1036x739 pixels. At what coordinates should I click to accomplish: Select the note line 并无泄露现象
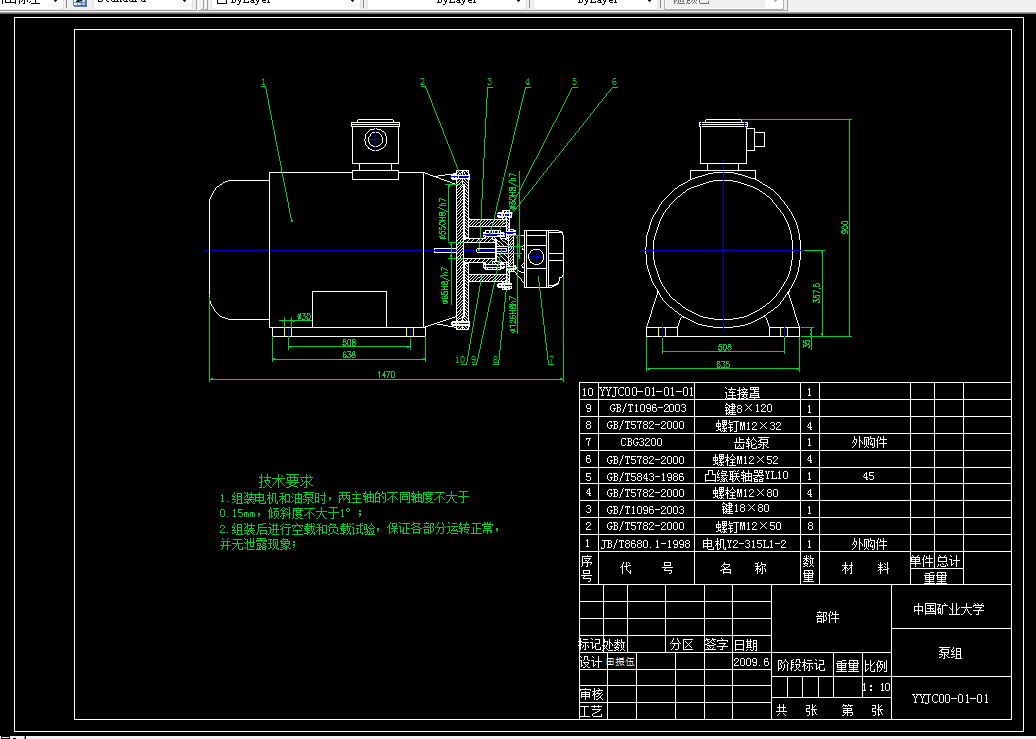point(258,545)
